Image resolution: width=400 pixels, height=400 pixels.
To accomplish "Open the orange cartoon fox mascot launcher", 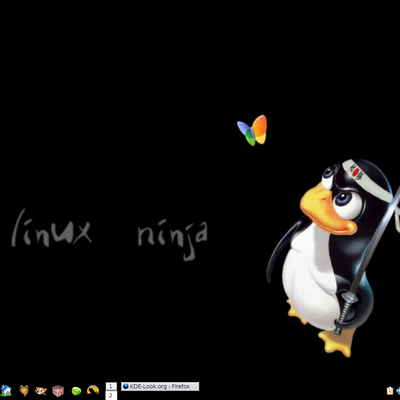I will pos(41,390).
